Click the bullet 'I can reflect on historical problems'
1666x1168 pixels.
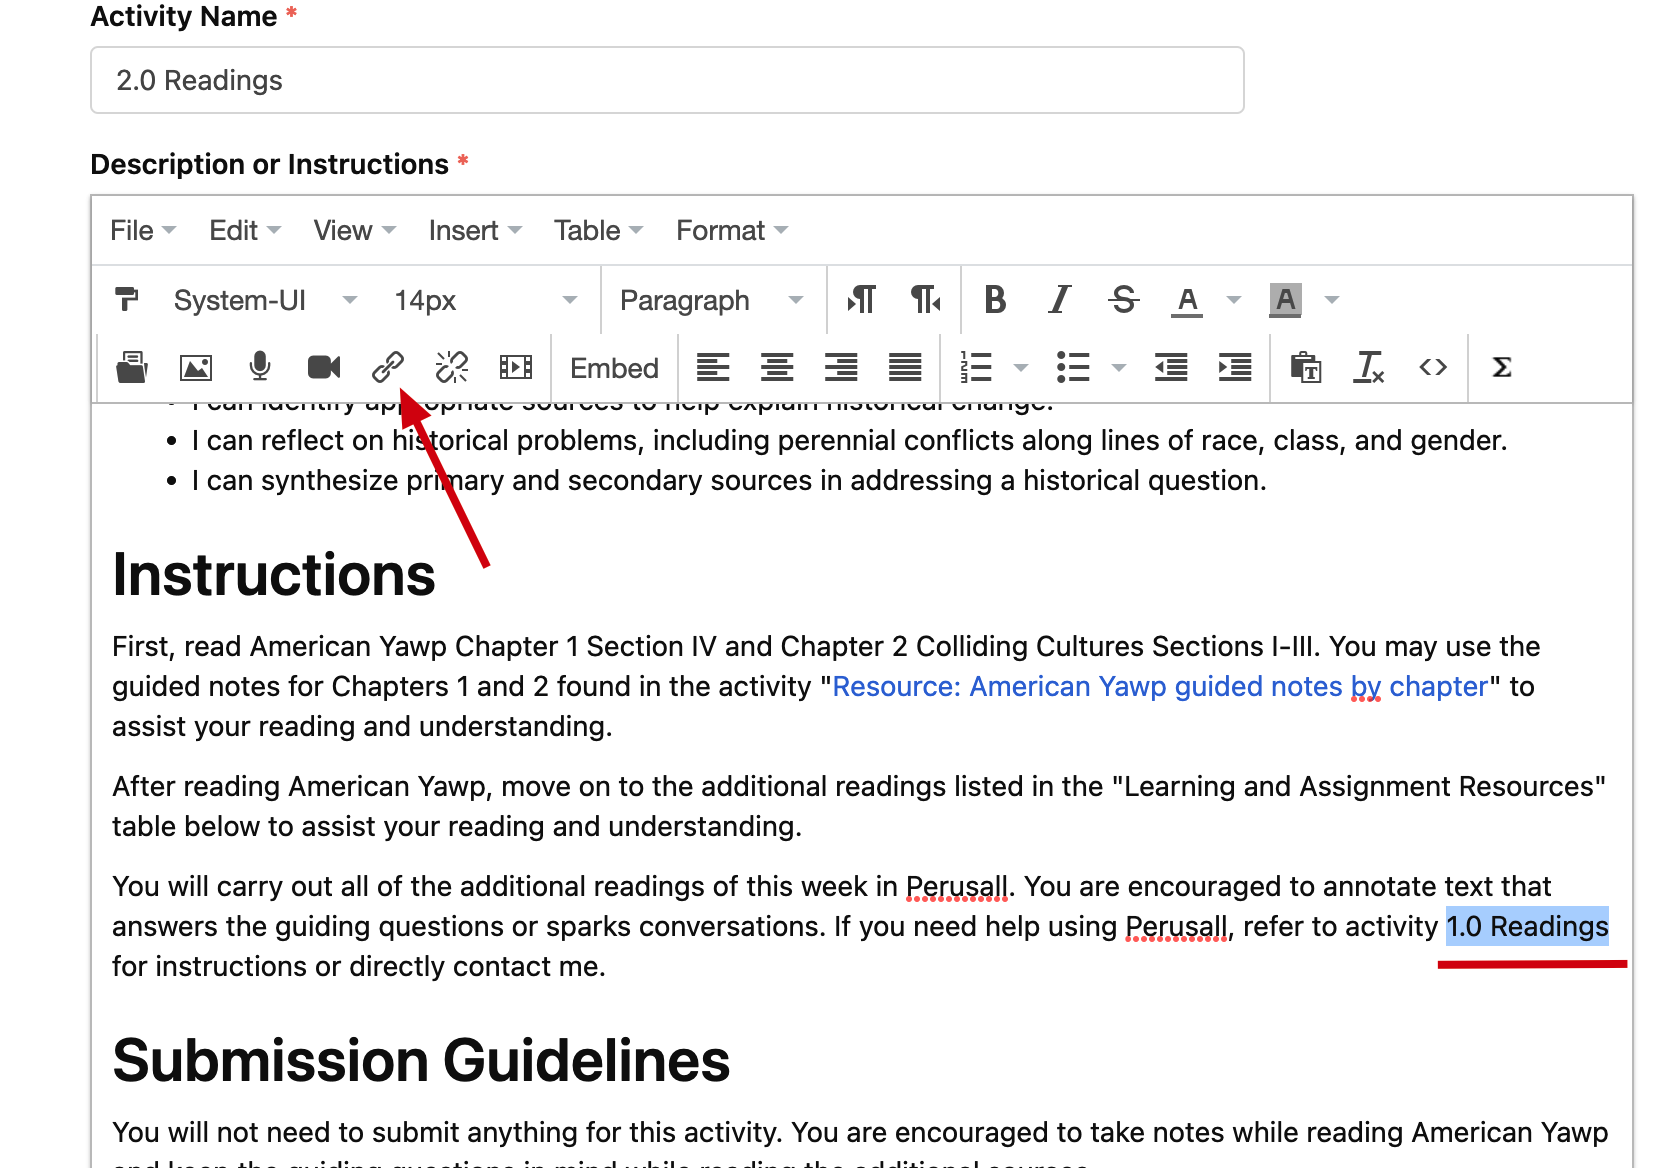849,440
